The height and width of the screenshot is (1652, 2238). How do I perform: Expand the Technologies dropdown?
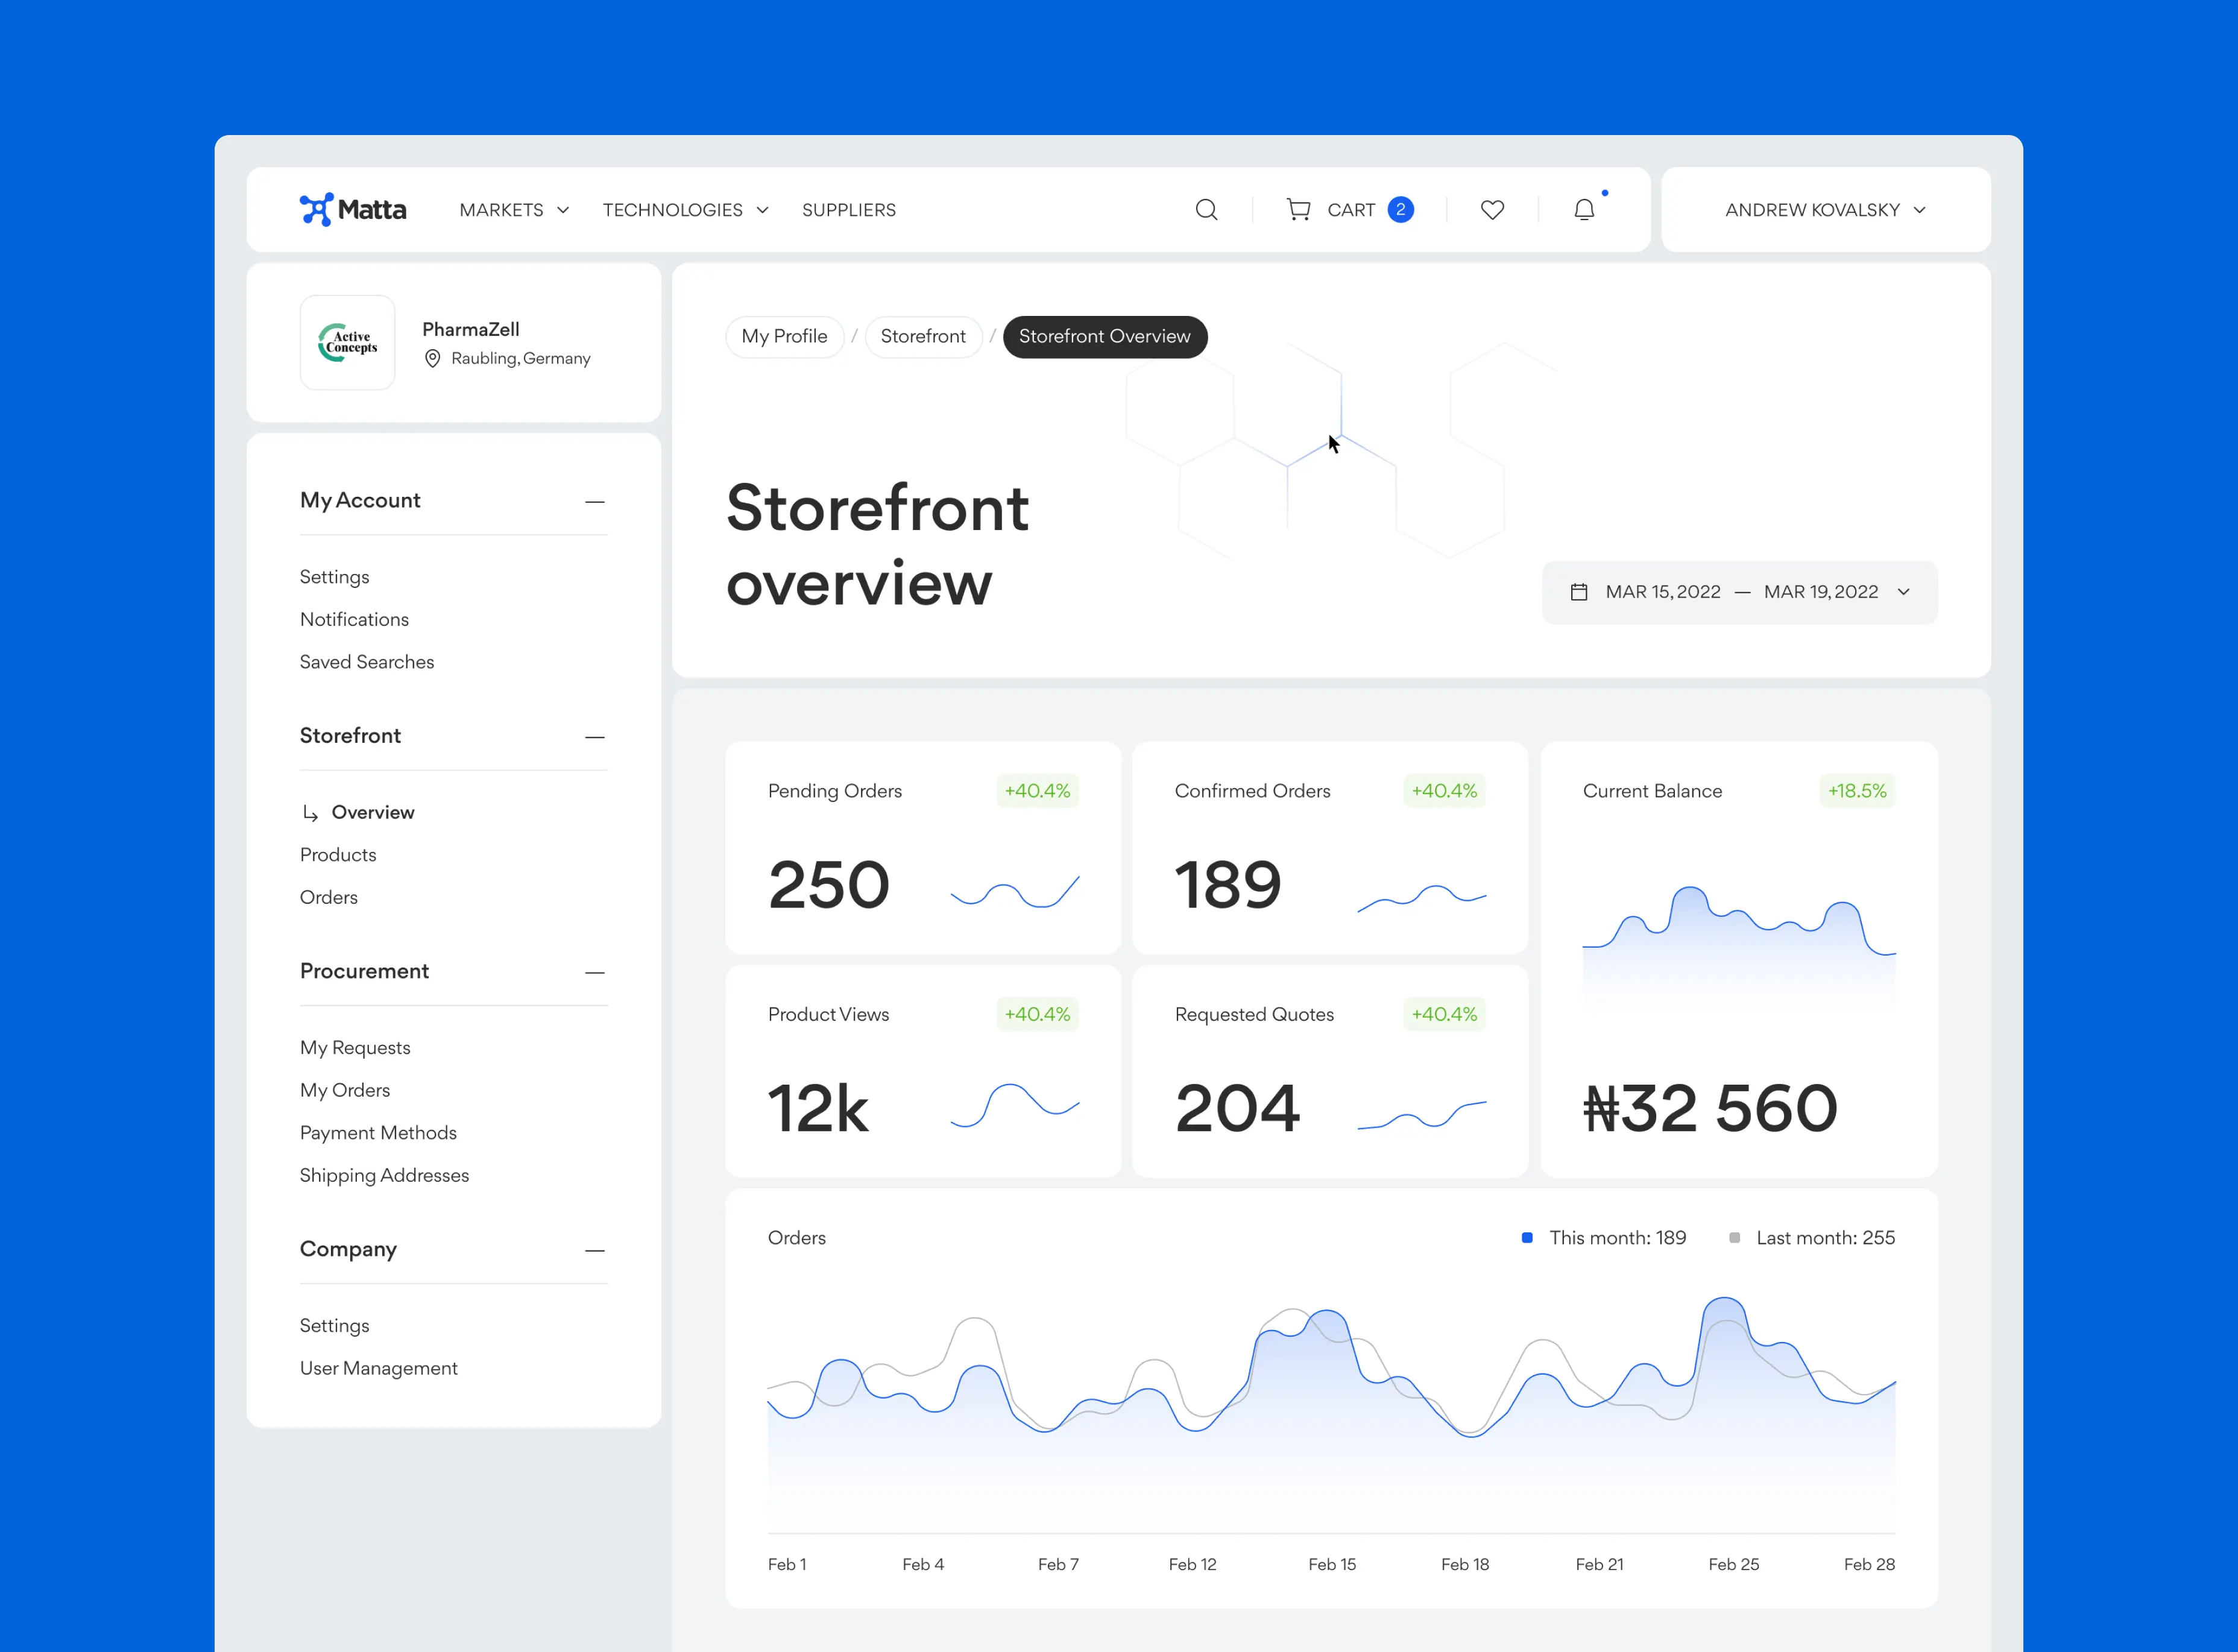coord(685,210)
